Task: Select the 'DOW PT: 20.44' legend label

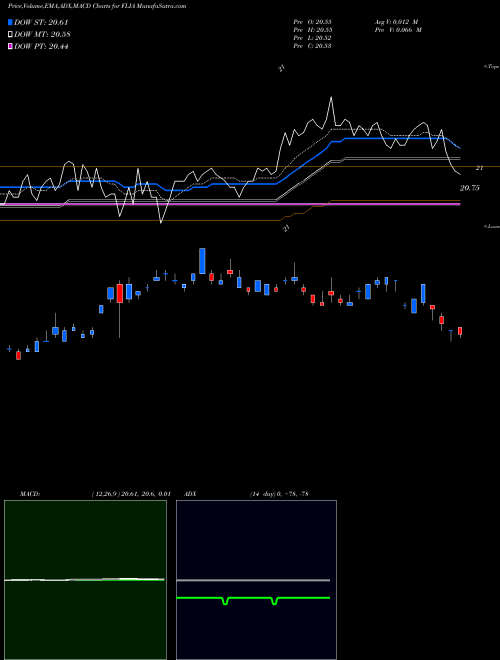Action: 41,47
